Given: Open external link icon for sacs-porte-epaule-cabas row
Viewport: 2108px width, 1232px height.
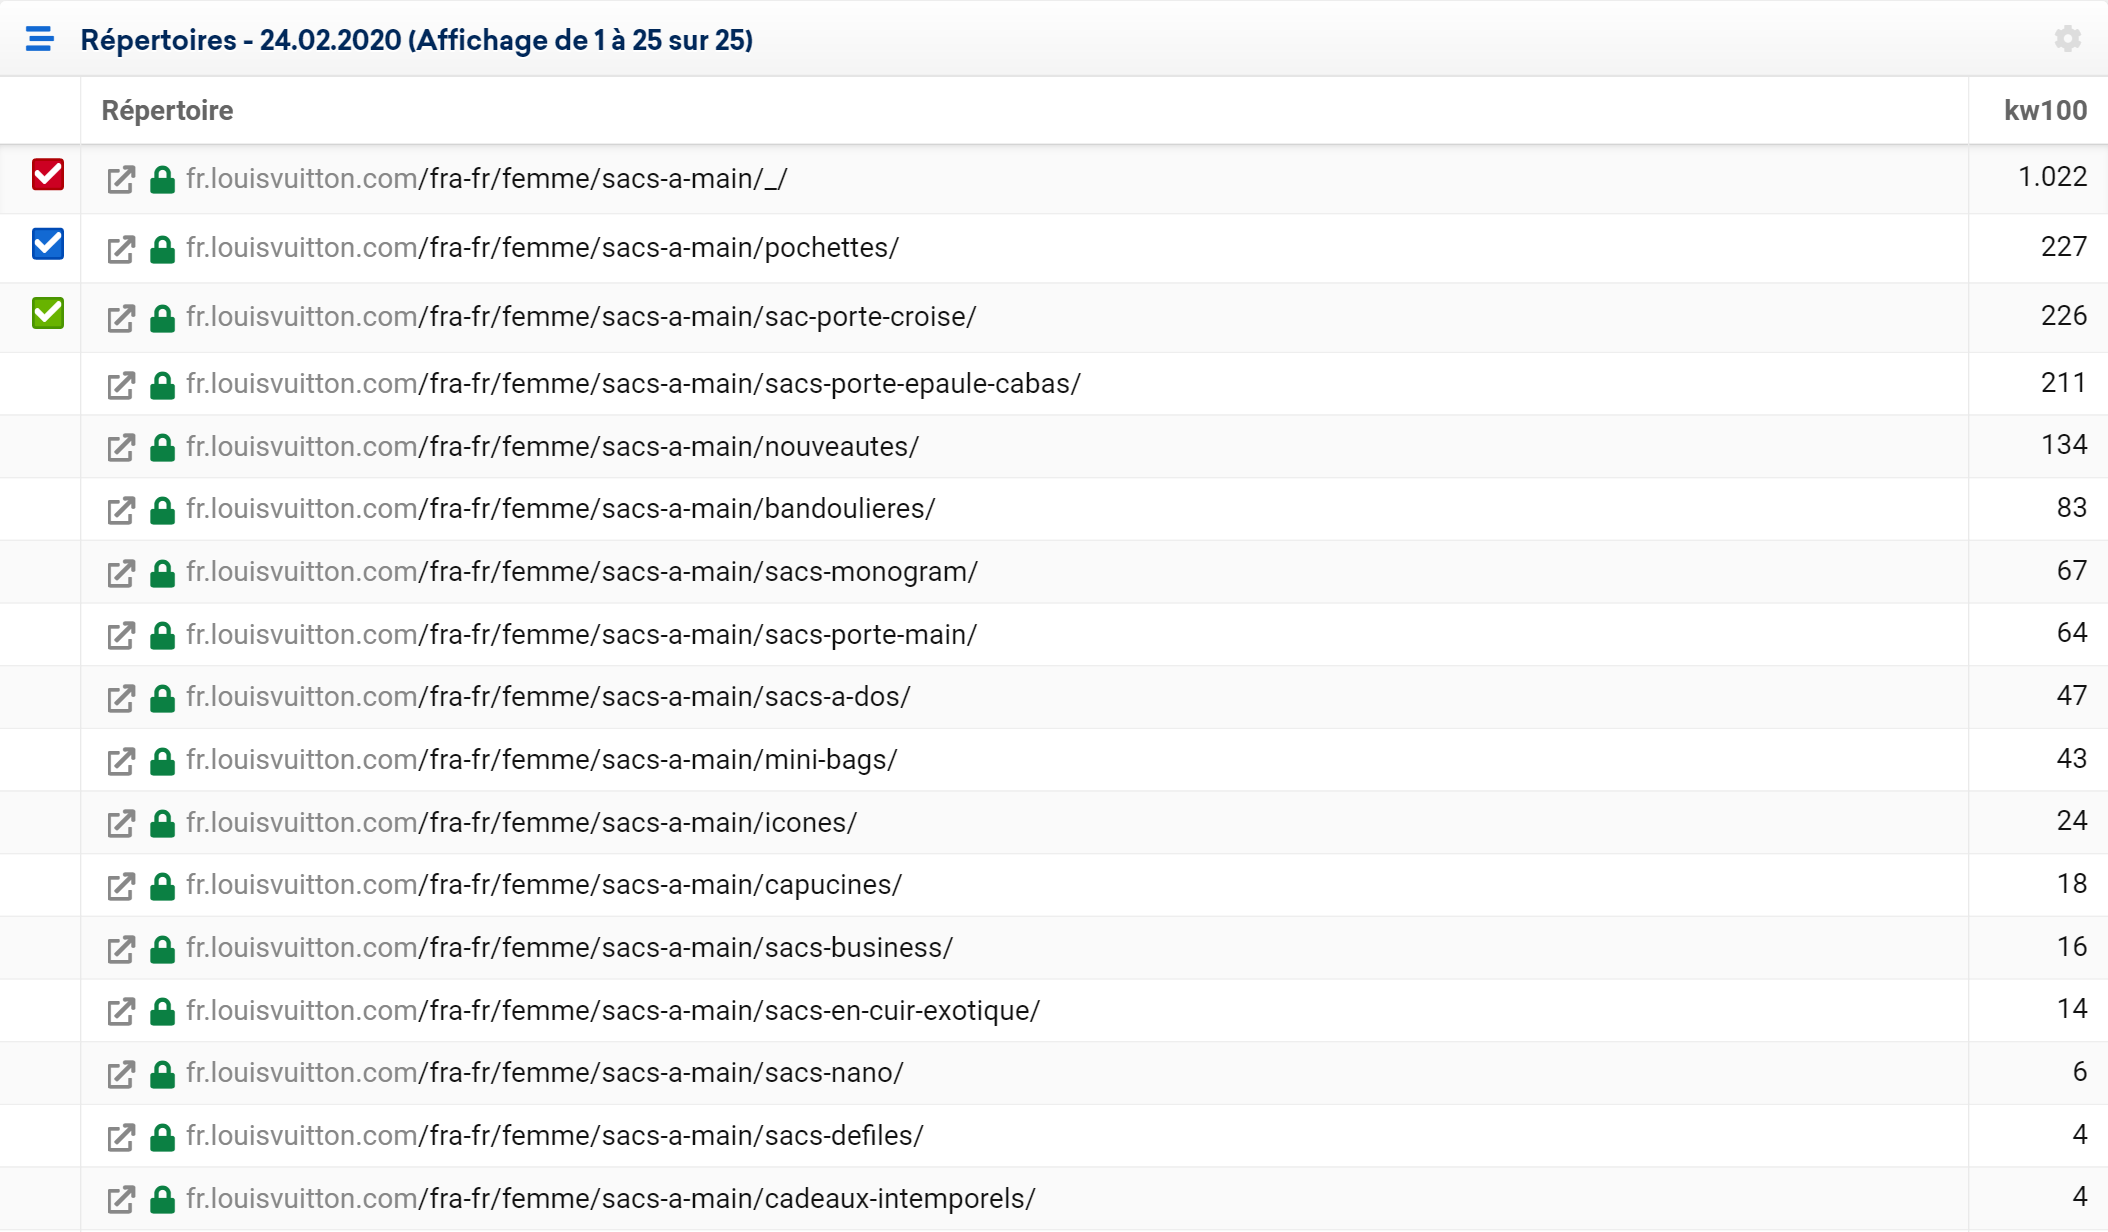Looking at the screenshot, I should coord(121,385).
